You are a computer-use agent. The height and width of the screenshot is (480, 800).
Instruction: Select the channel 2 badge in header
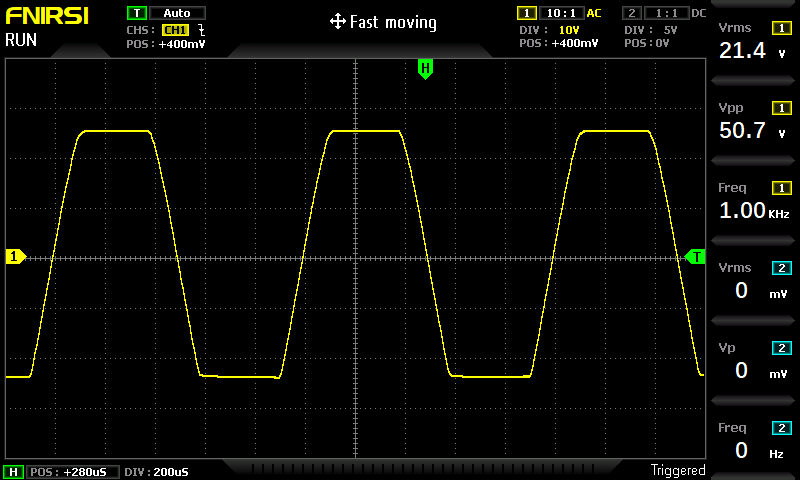click(x=632, y=13)
